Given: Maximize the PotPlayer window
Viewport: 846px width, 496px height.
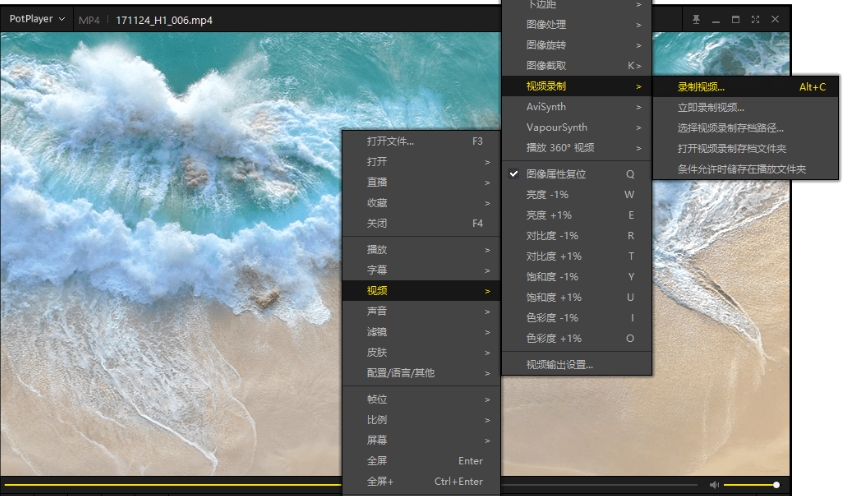Looking at the screenshot, I should 736,20.
